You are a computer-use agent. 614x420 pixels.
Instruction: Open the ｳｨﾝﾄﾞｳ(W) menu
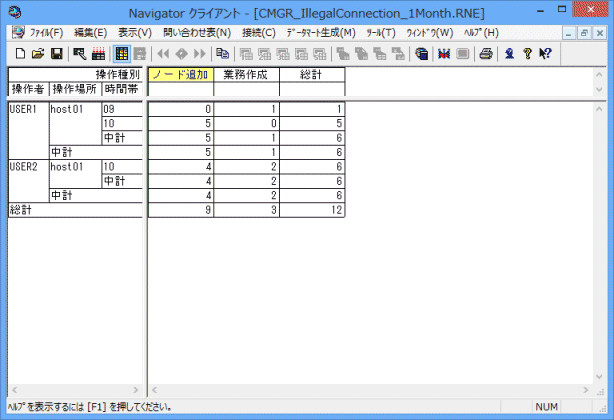pyautogui.click(x=430, y=33)
